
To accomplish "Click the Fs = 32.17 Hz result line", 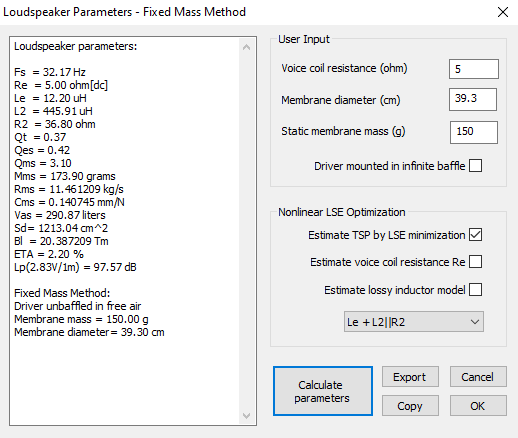I will (x=50, y=72).
